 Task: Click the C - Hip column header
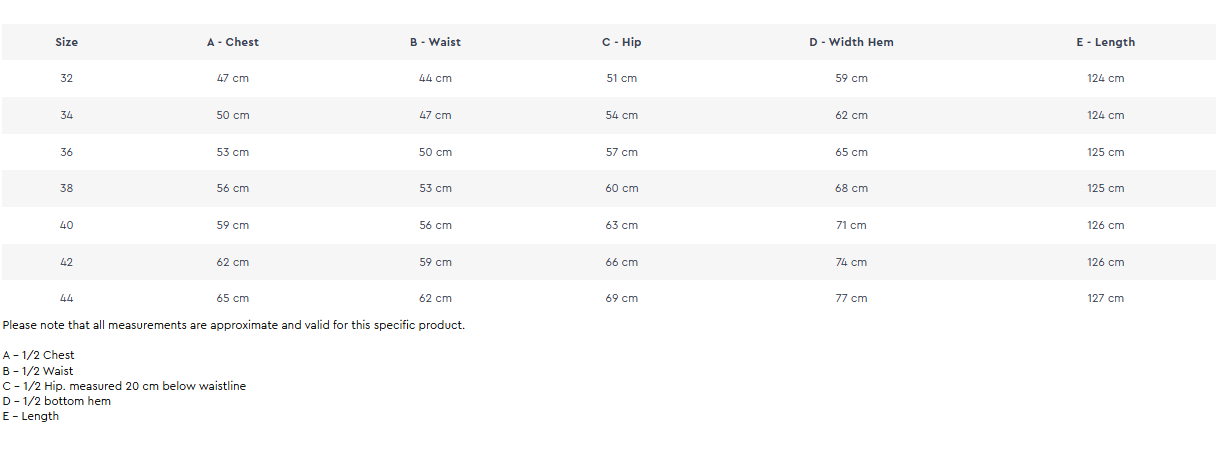click(621, 42)
